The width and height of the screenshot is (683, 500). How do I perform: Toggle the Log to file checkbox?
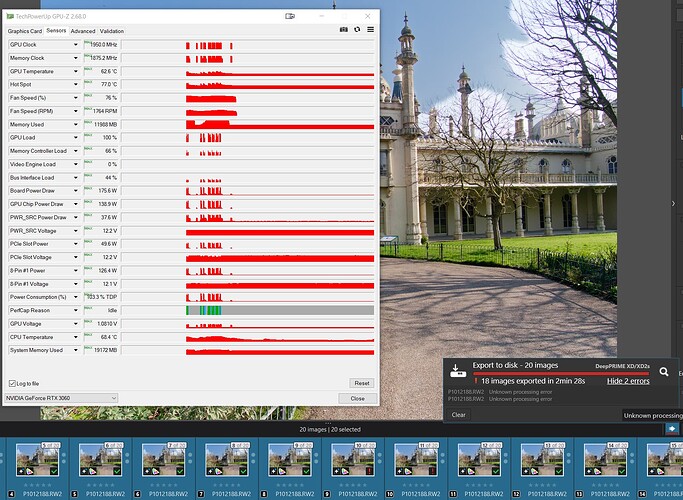[12, 383]
